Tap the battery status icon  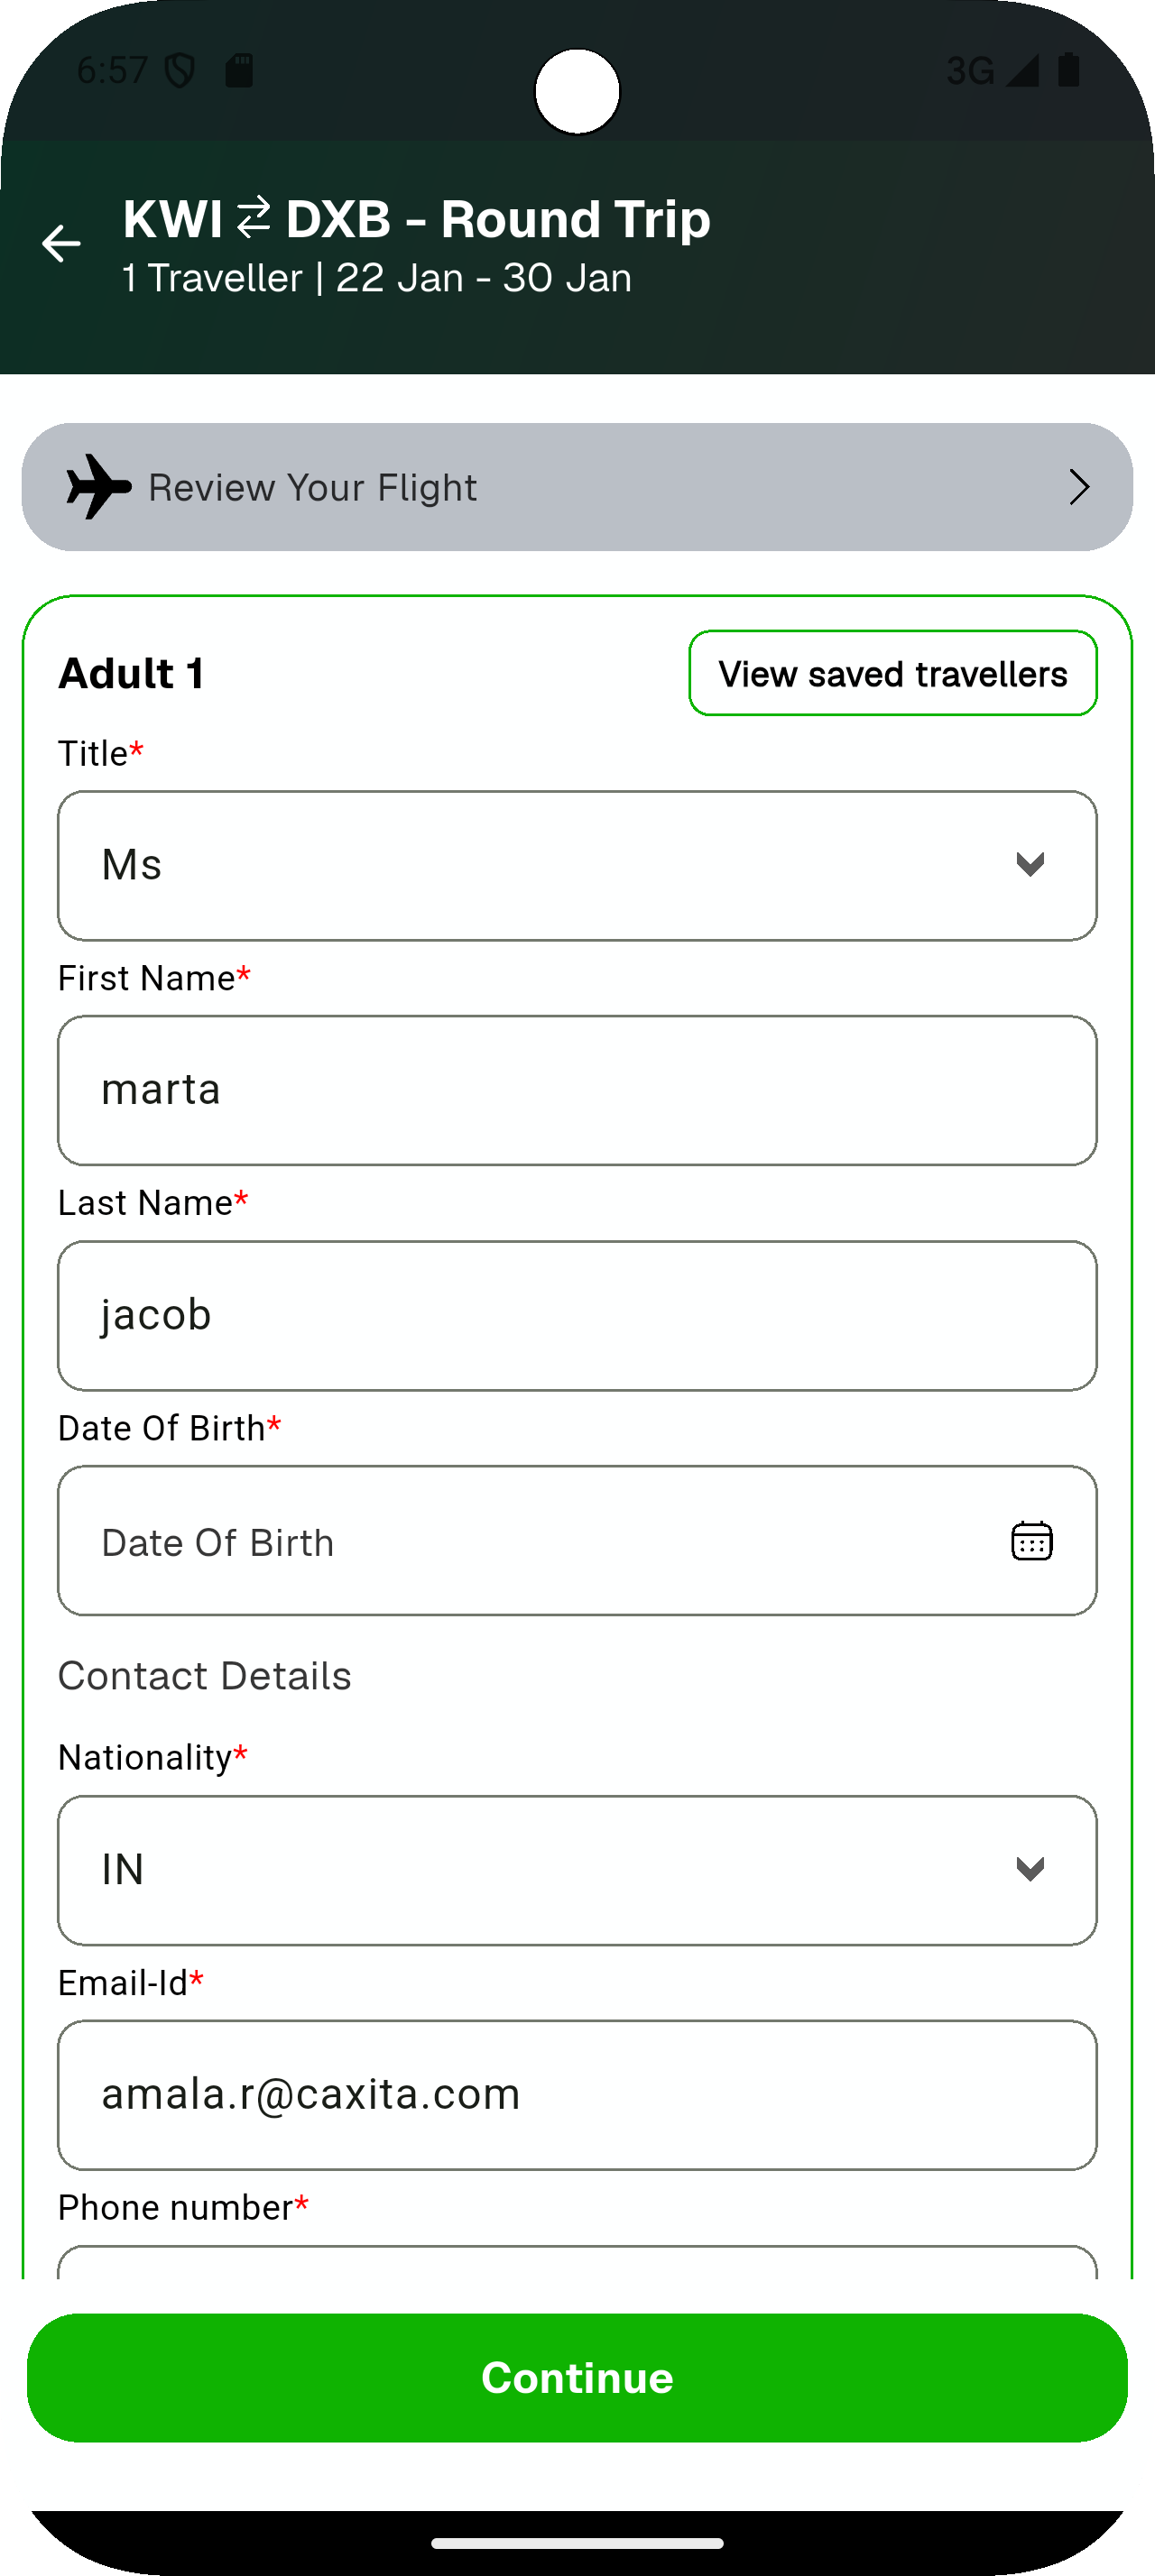click(1068, 70)
